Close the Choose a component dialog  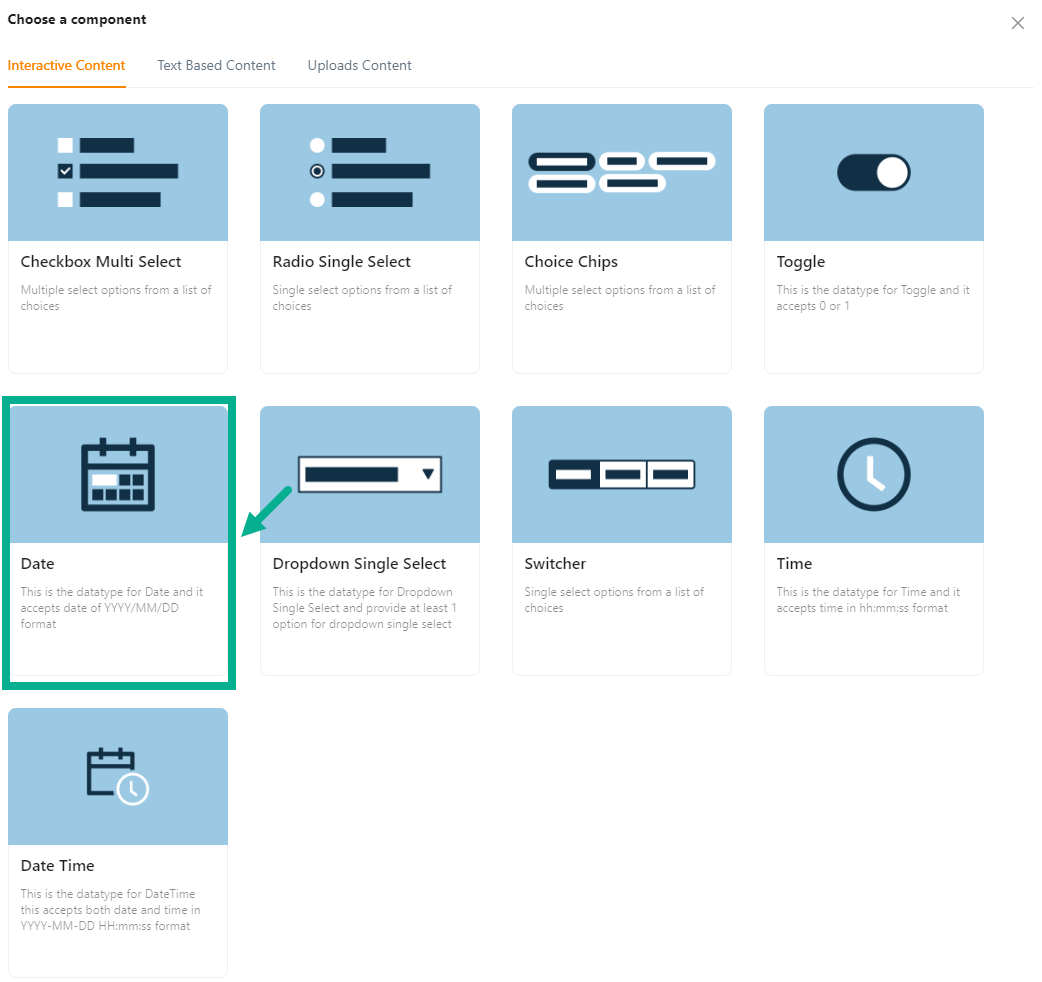point(1017,23)
